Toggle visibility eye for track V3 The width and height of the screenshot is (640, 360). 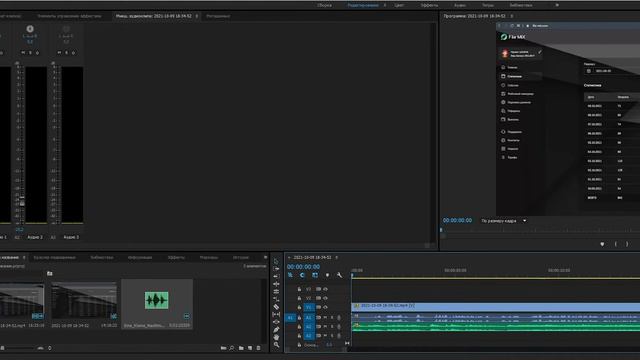coord(325,289)
